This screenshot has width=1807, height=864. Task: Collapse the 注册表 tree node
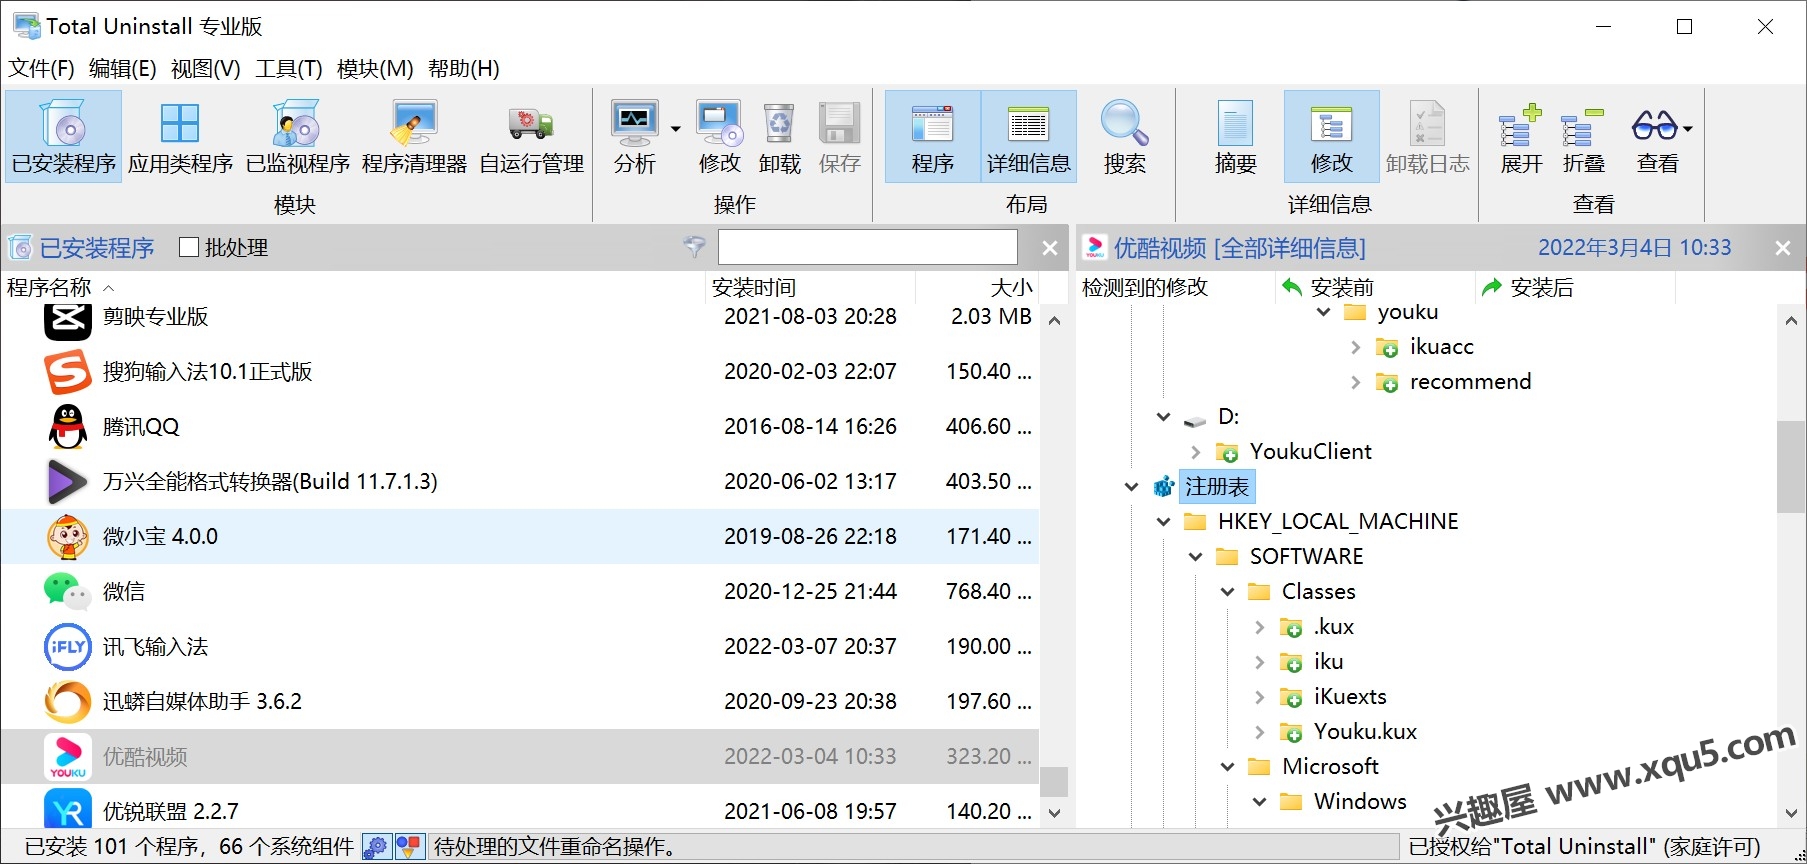click(x=1131, y=487)
